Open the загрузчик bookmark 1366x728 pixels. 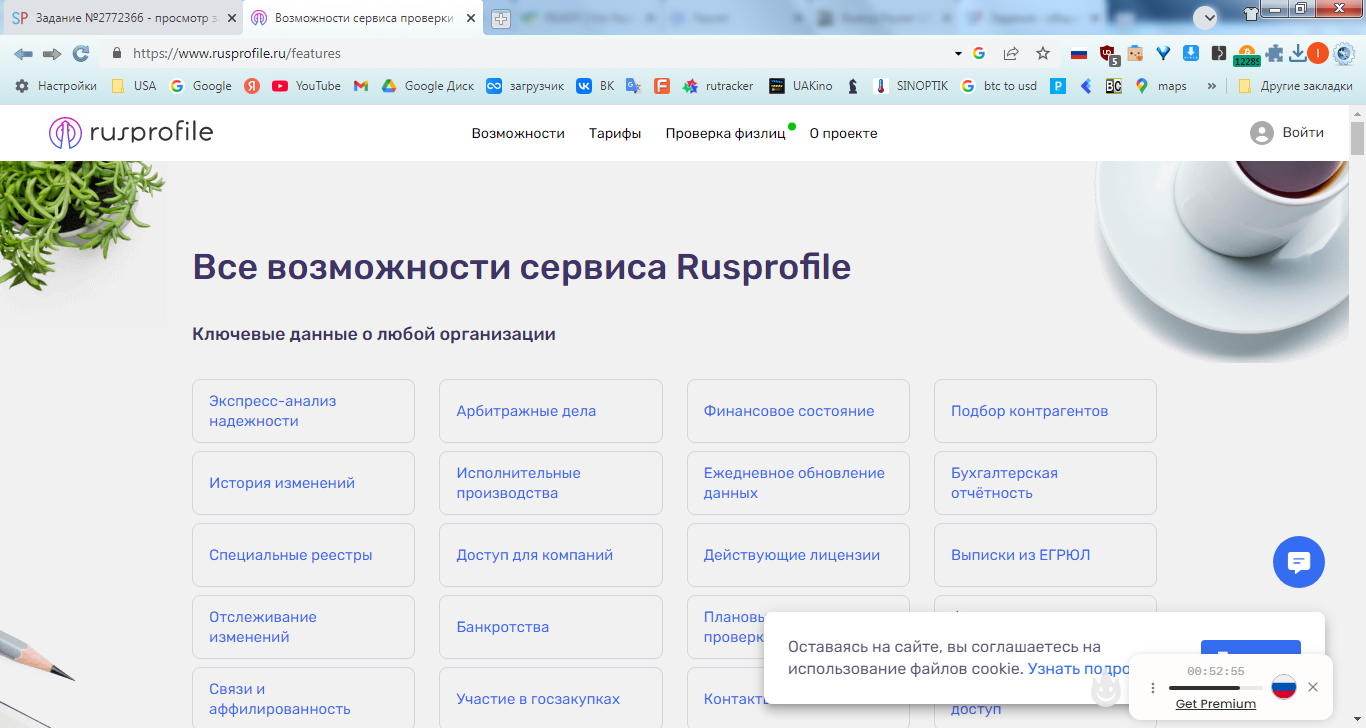tap(525, 86)
